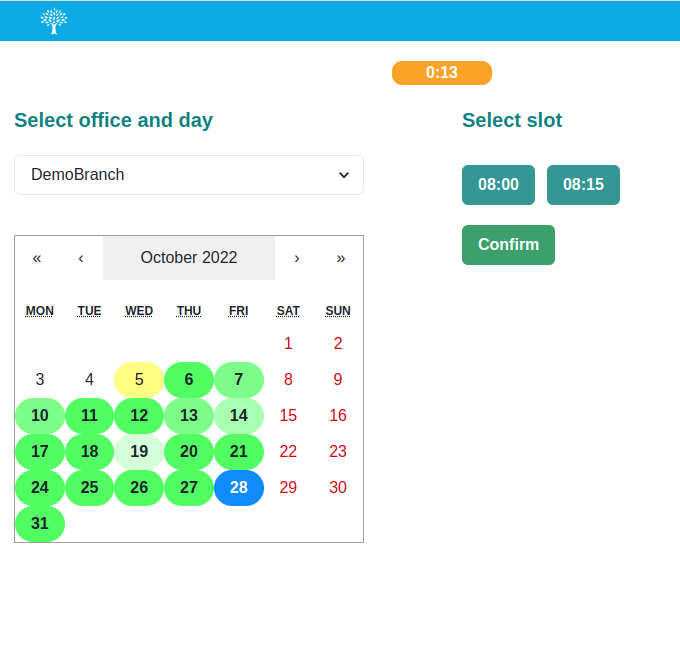
Task: Click the MON weekday header
Action: click(x=40, y=311)
